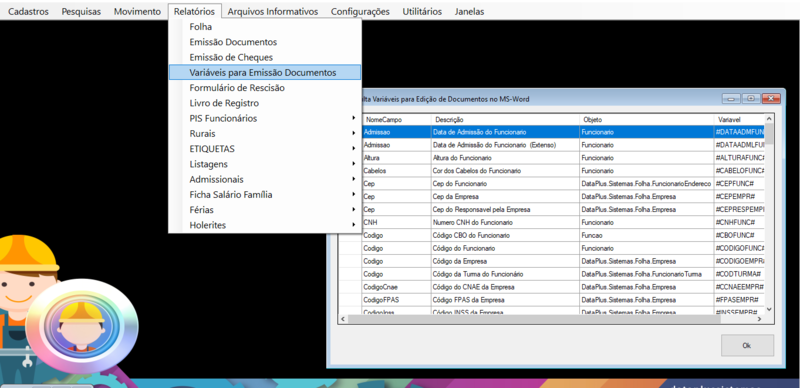This screenshot has height=388, width=800.
Task: Click the #CODTURMA# variable cell
Action: pos(739,274)
